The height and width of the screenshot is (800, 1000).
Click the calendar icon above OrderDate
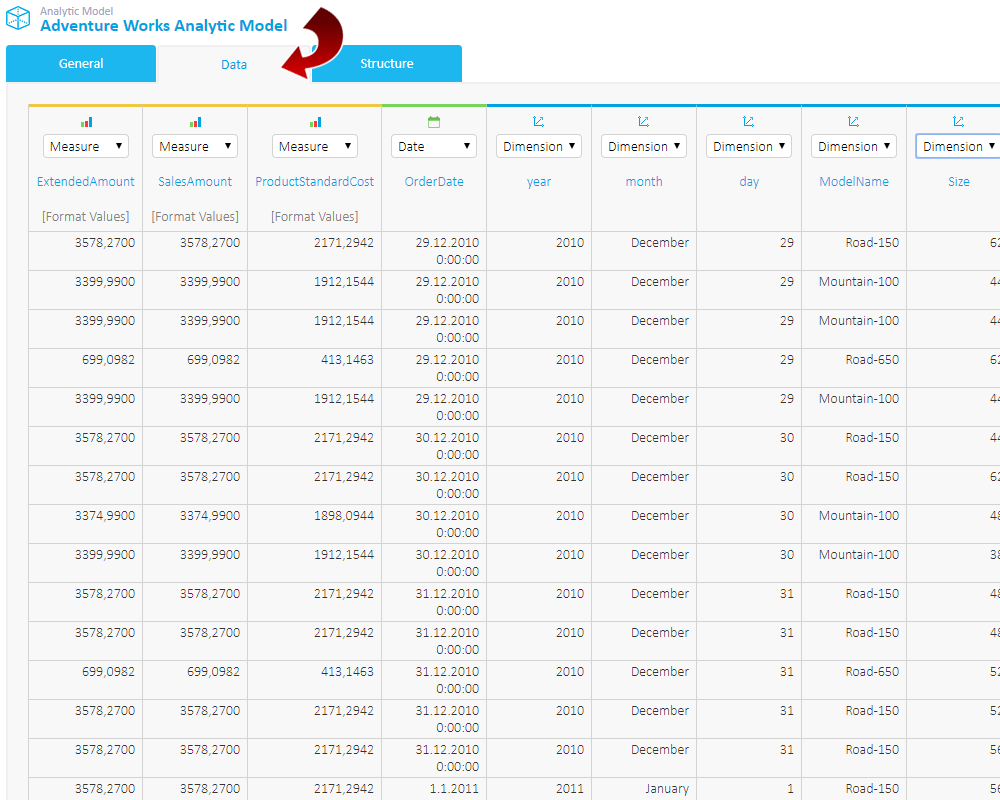[x=433, y=119]
